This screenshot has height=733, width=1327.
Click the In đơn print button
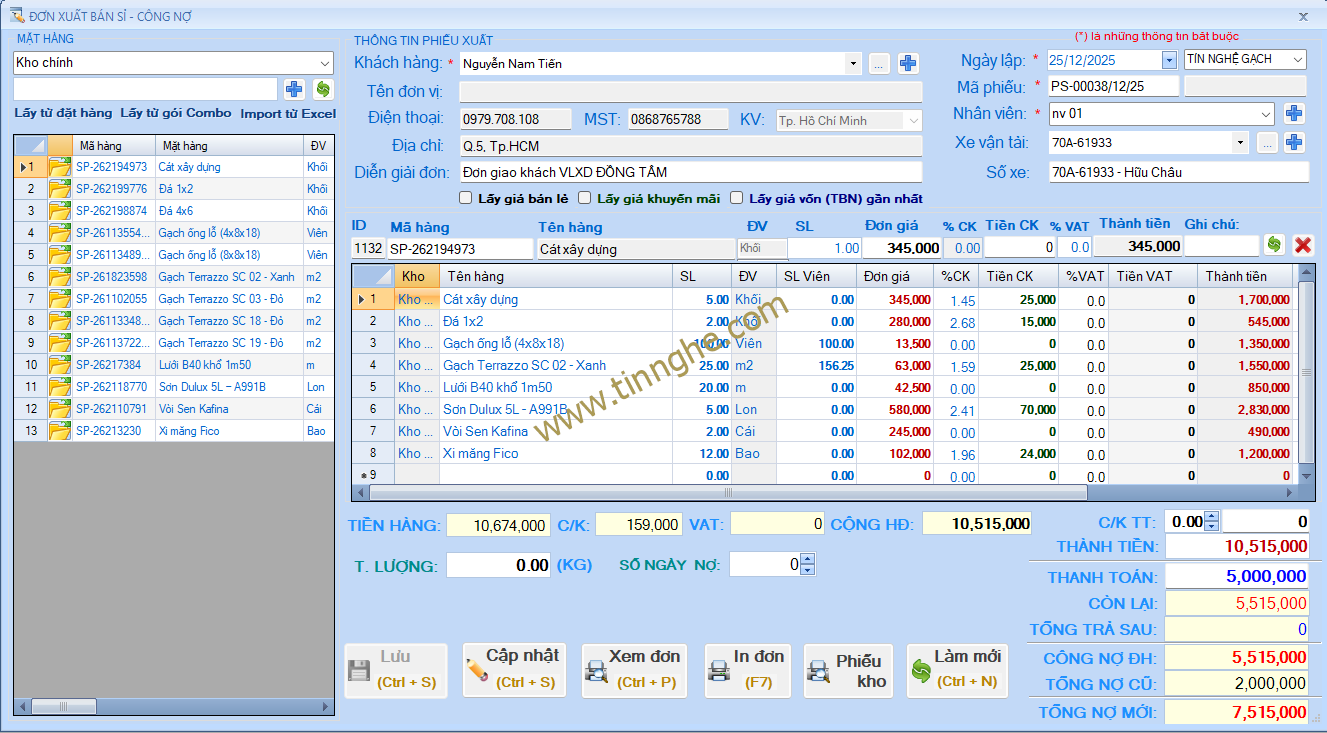point(747,669)
